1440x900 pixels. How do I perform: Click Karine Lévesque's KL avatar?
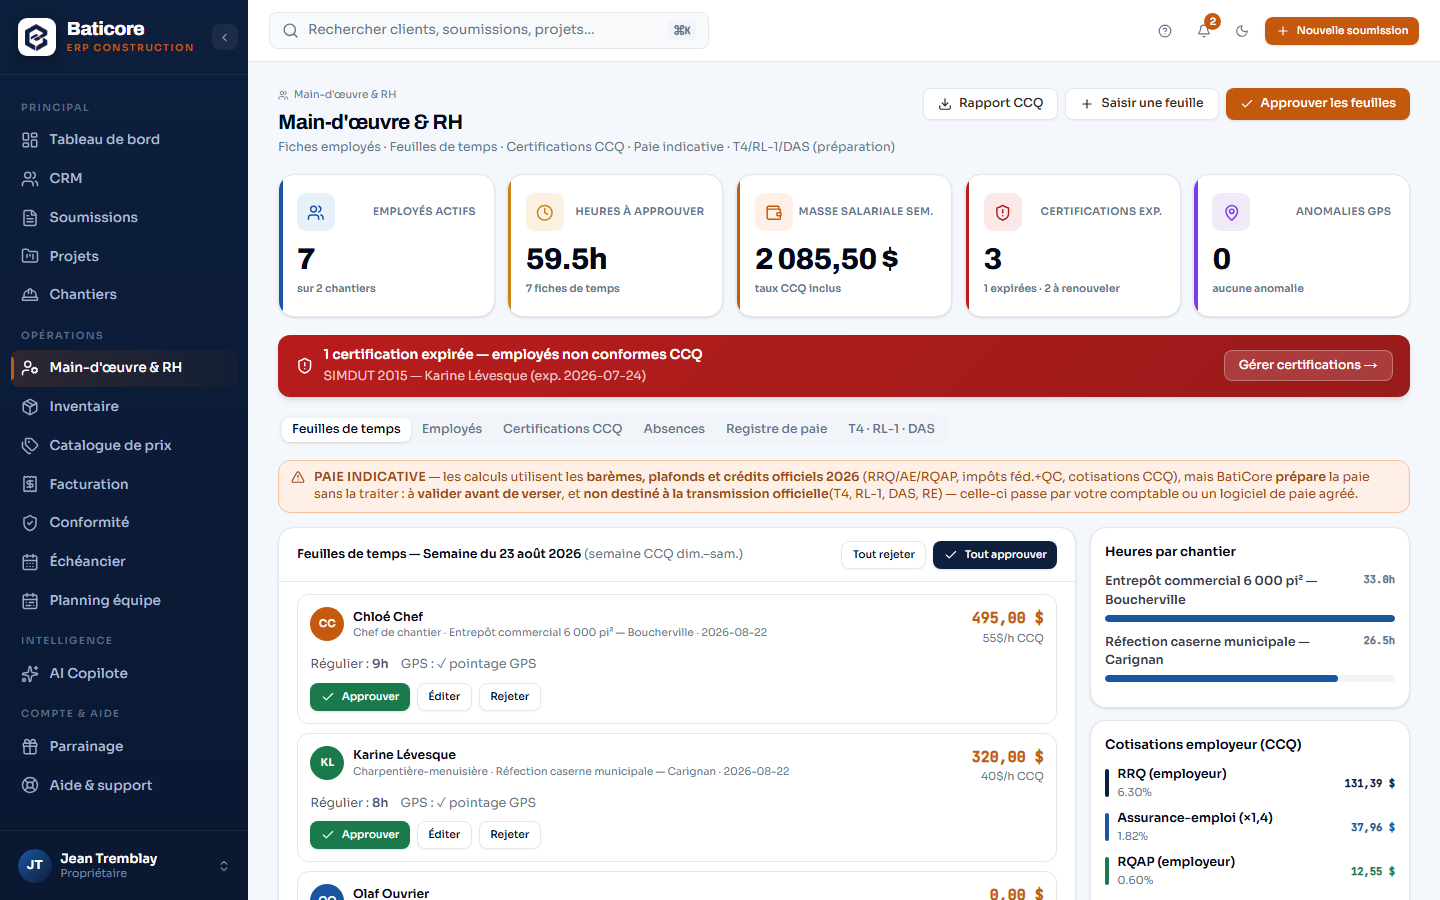click(x=327, y=762)
